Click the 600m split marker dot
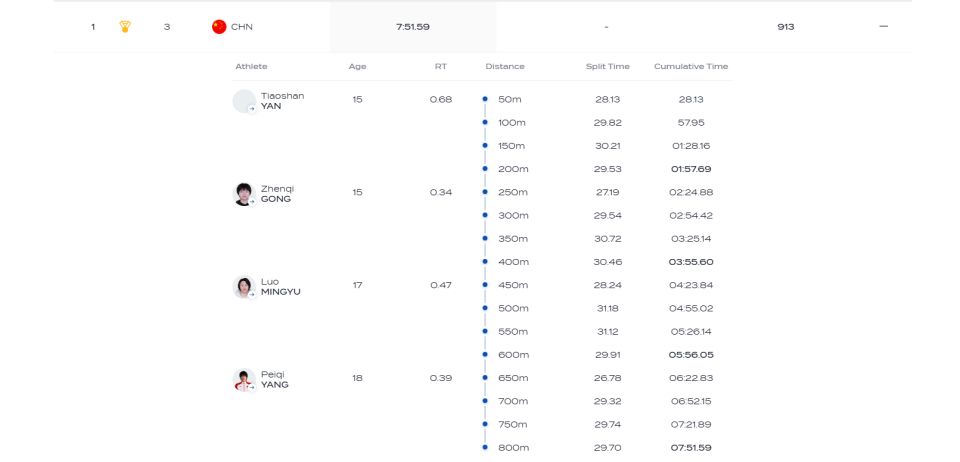Screen dimensions: 960x462 pos(485,355)
